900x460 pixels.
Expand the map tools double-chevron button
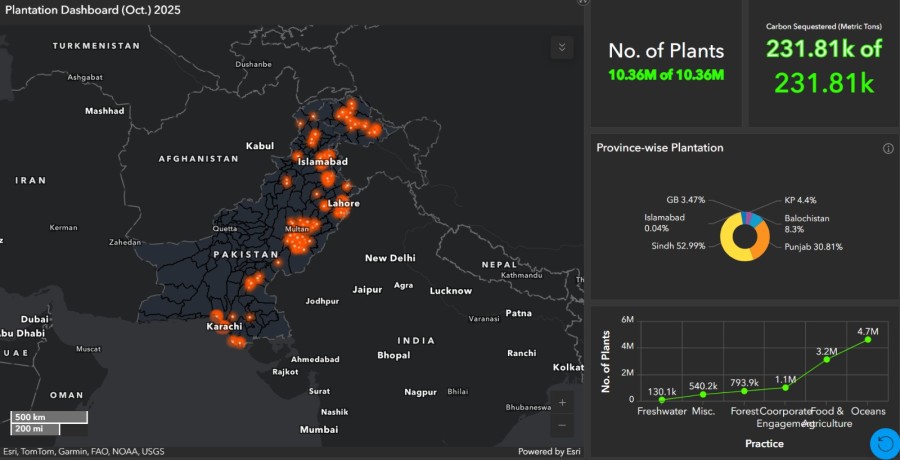pos(561,47)
